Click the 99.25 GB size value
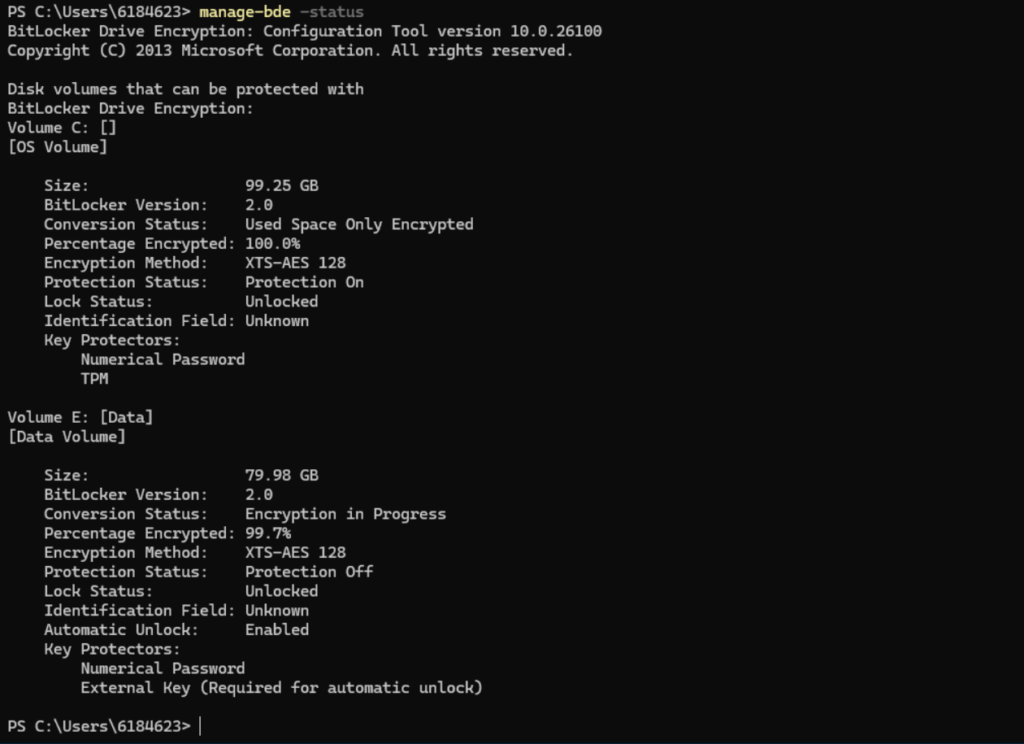 click(x=281, y=186)
